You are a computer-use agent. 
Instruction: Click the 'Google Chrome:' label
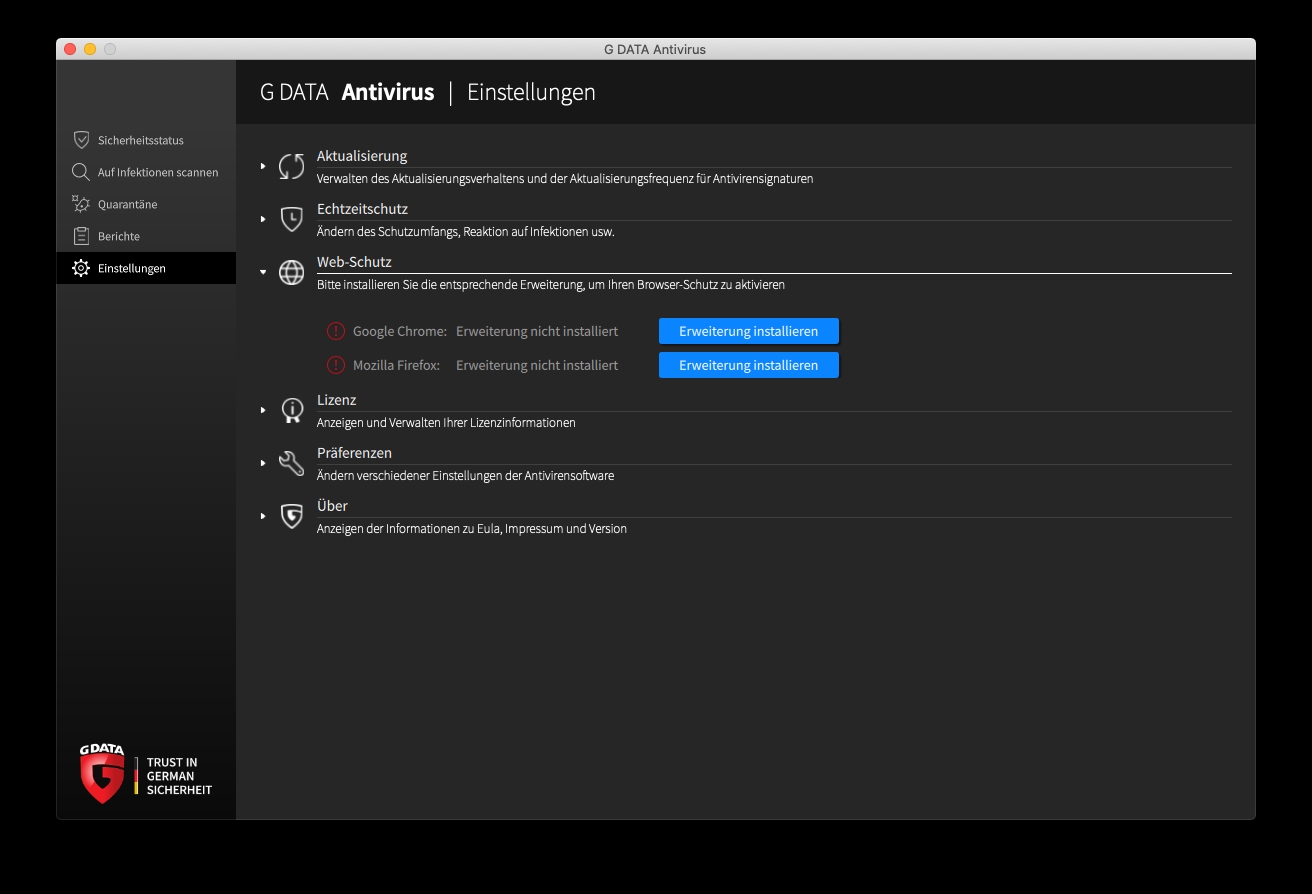[400, 331]
